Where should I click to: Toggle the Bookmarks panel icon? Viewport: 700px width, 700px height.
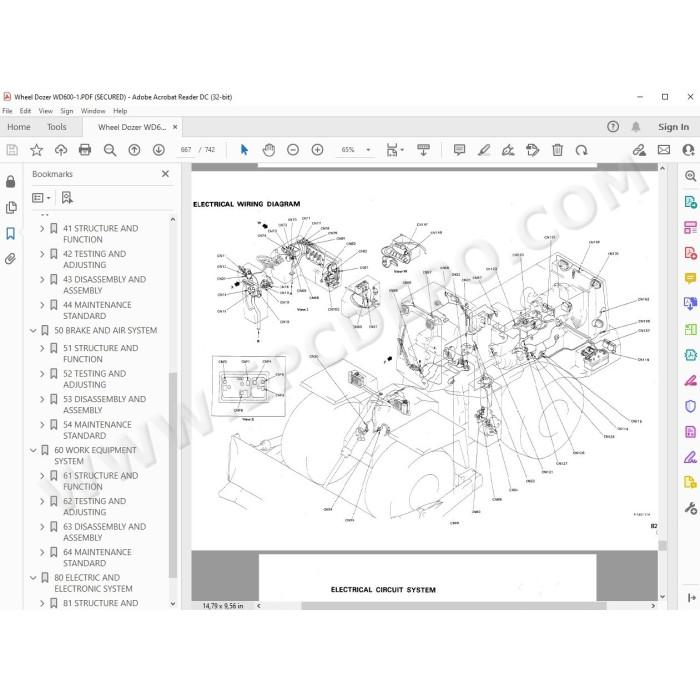pos(11,233)
